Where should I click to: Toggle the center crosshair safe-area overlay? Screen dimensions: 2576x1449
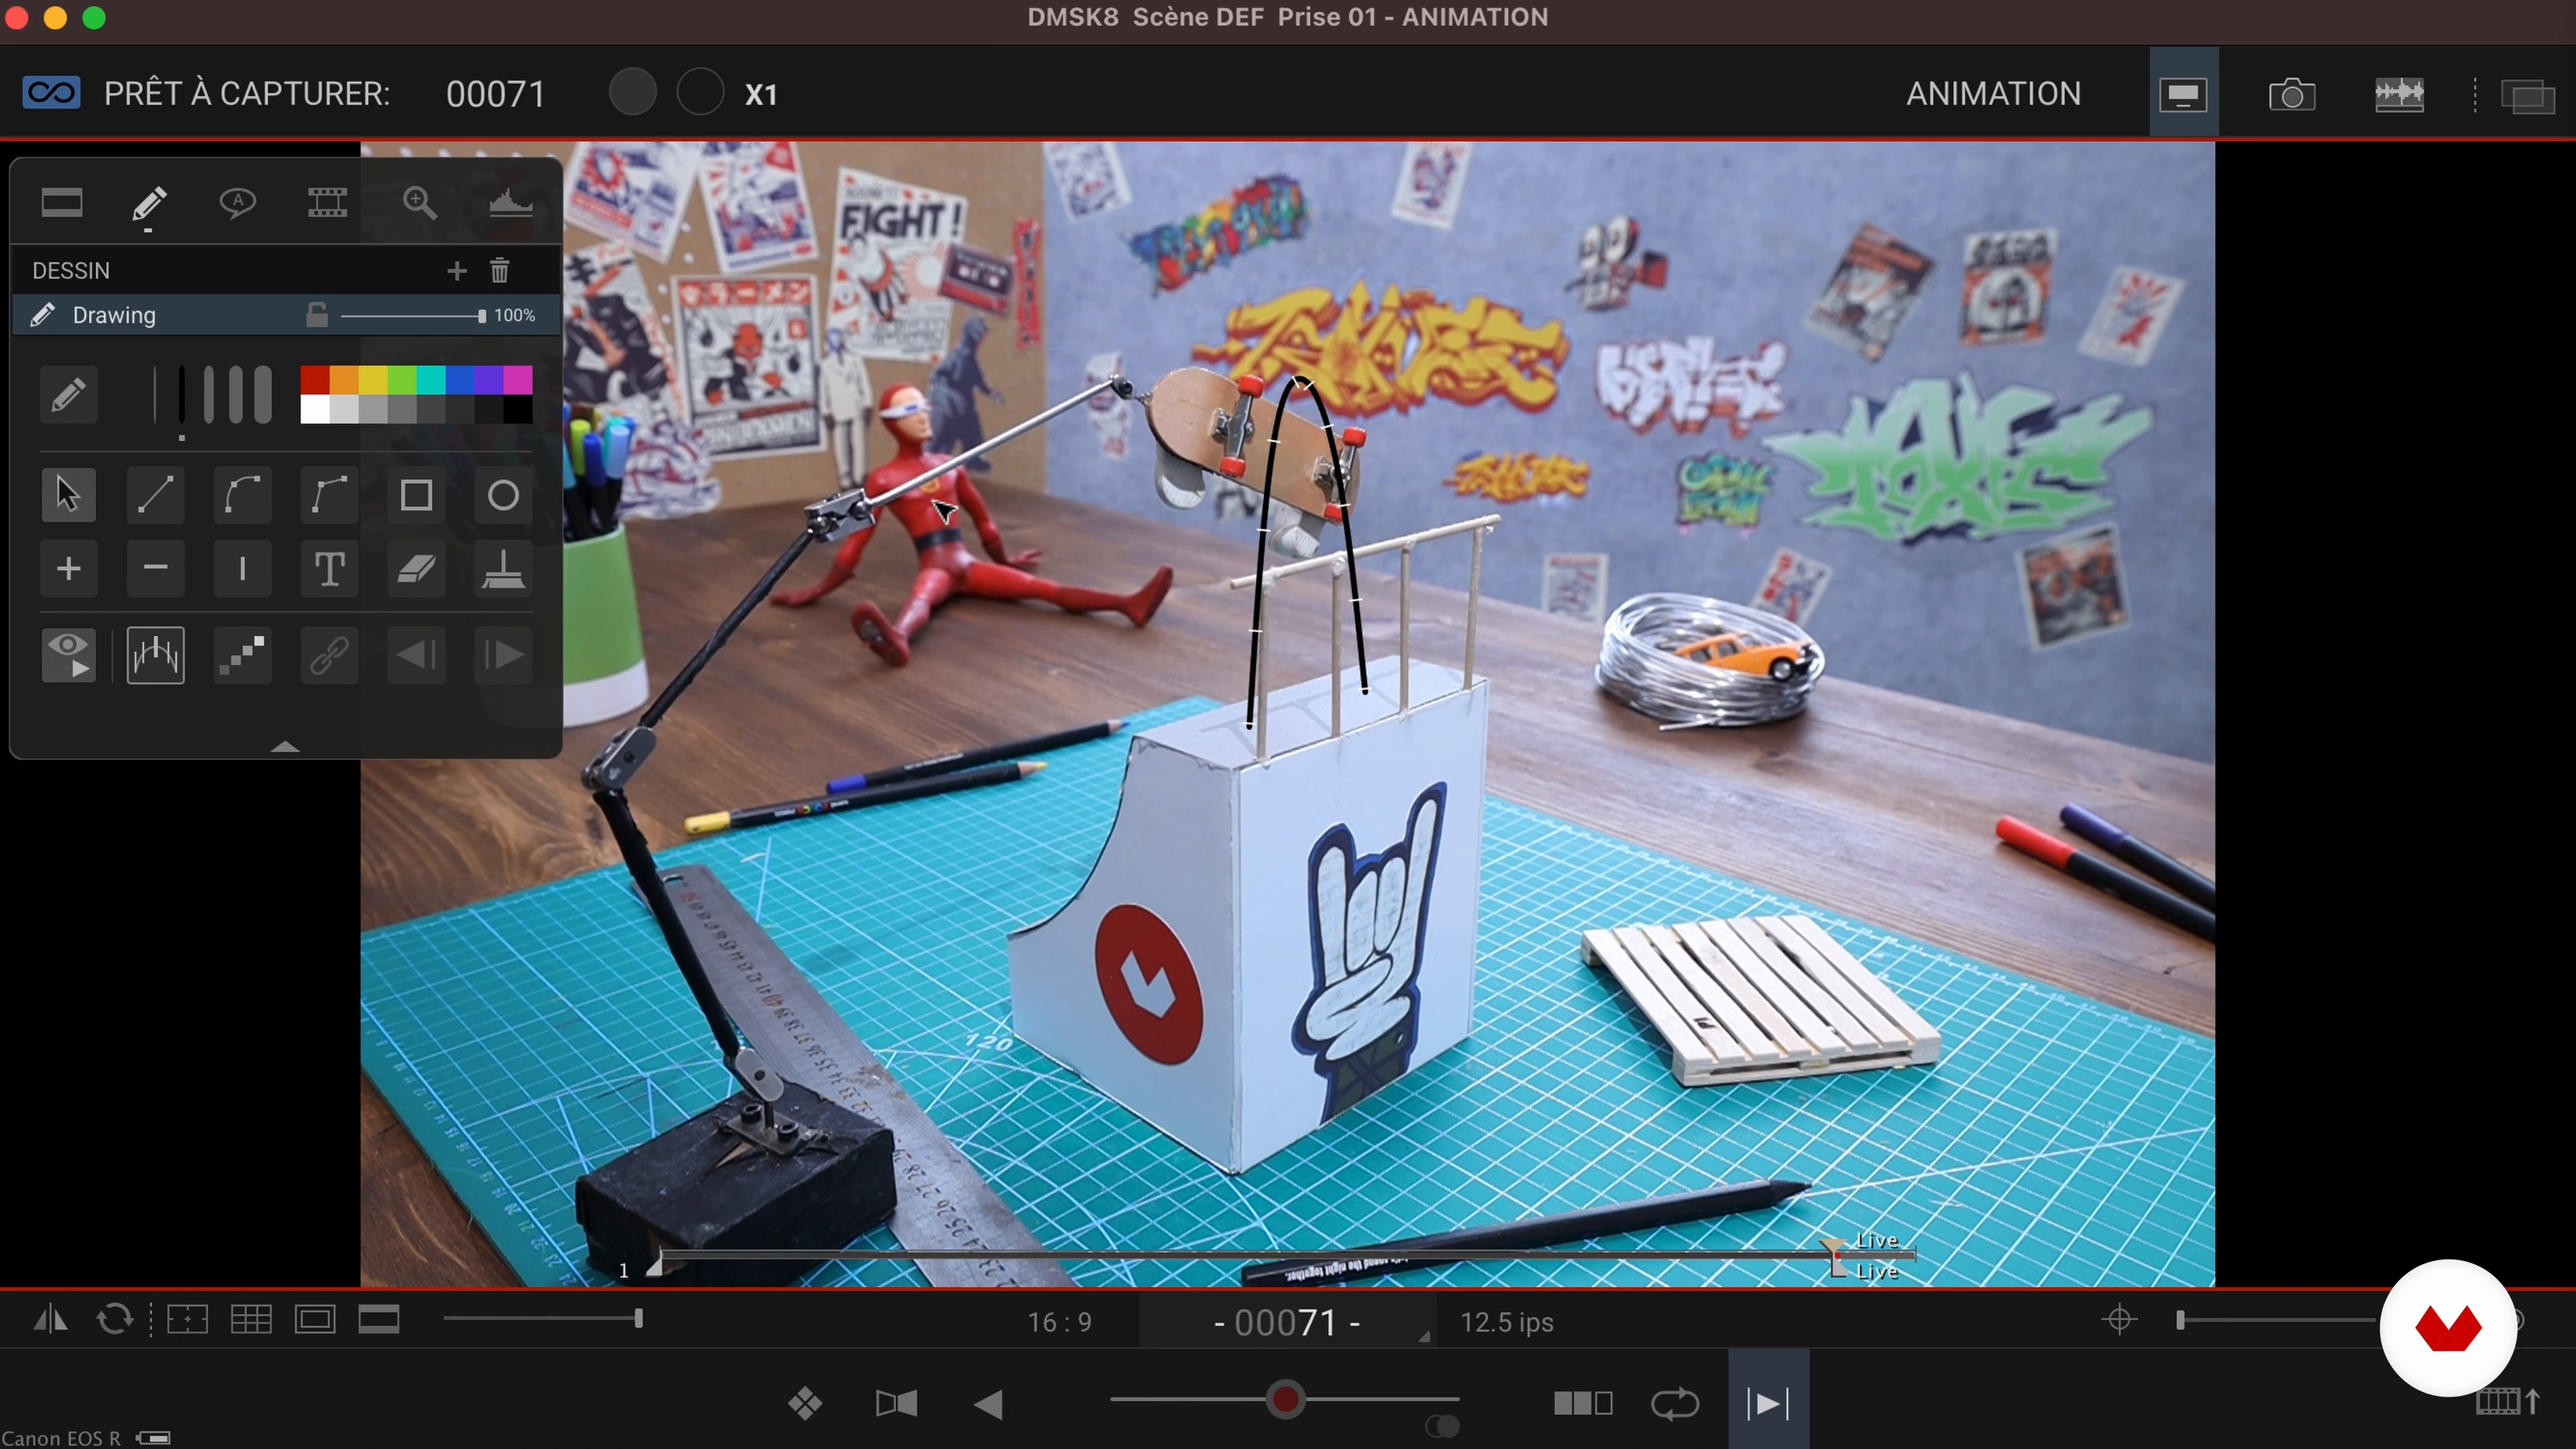pyautogui.click(x=187, y=1320)
